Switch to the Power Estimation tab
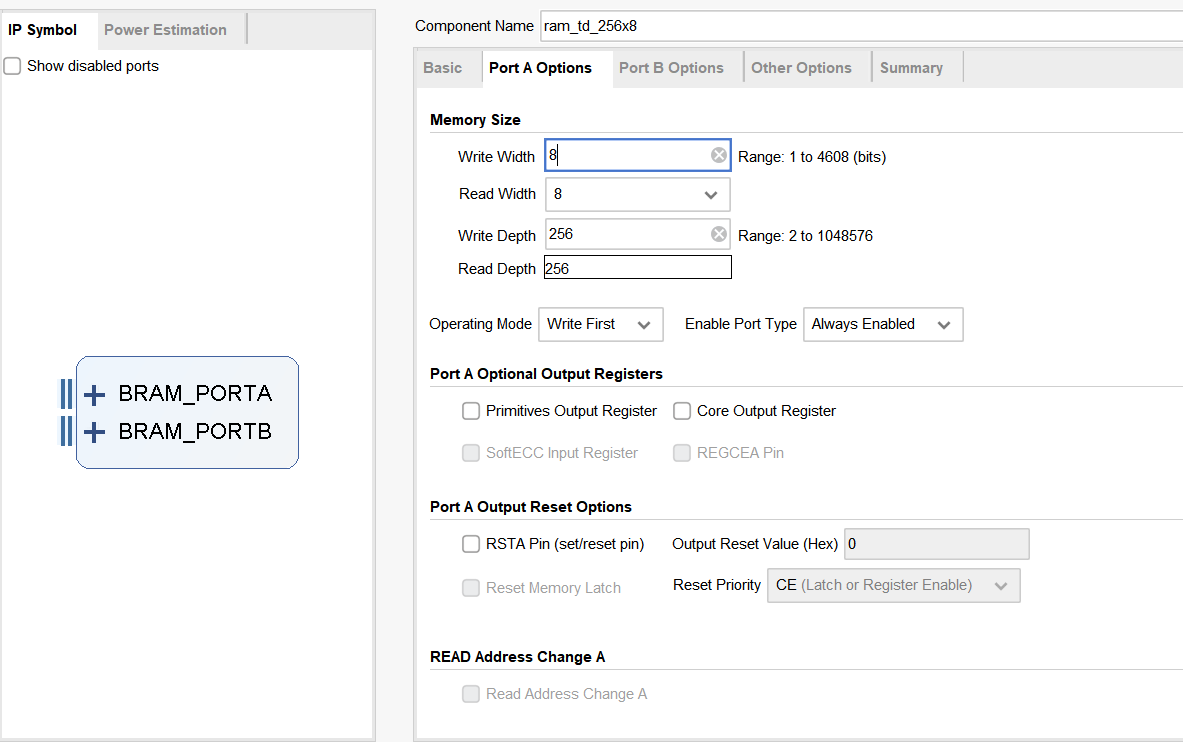The height and width of the screenshot is (742, 1183). coord(165,30)
